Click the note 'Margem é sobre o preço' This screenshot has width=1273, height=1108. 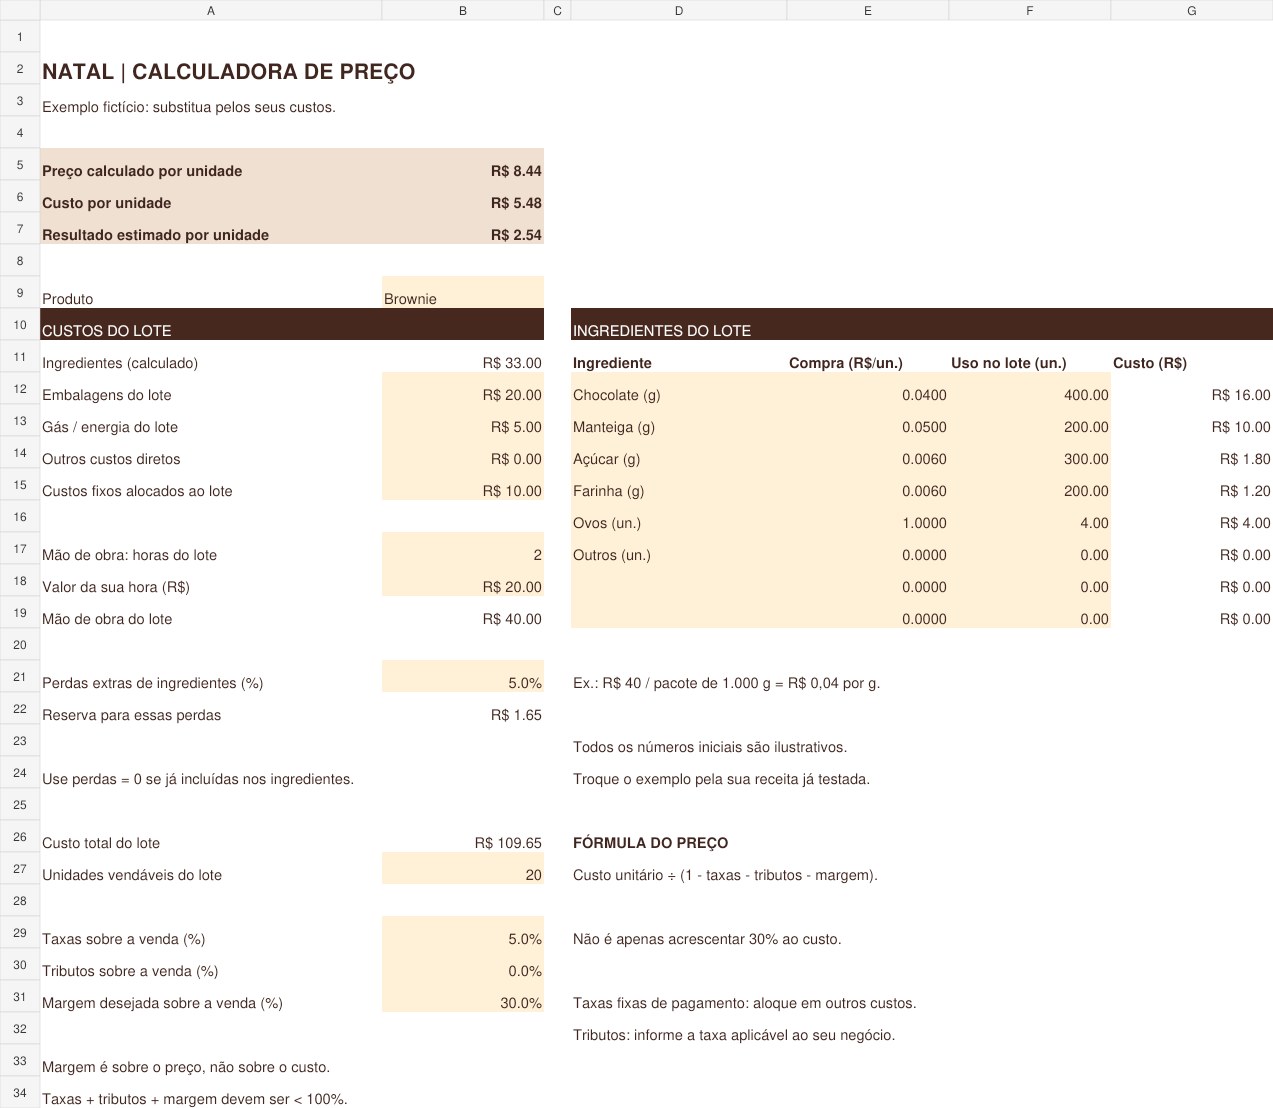186,1067
